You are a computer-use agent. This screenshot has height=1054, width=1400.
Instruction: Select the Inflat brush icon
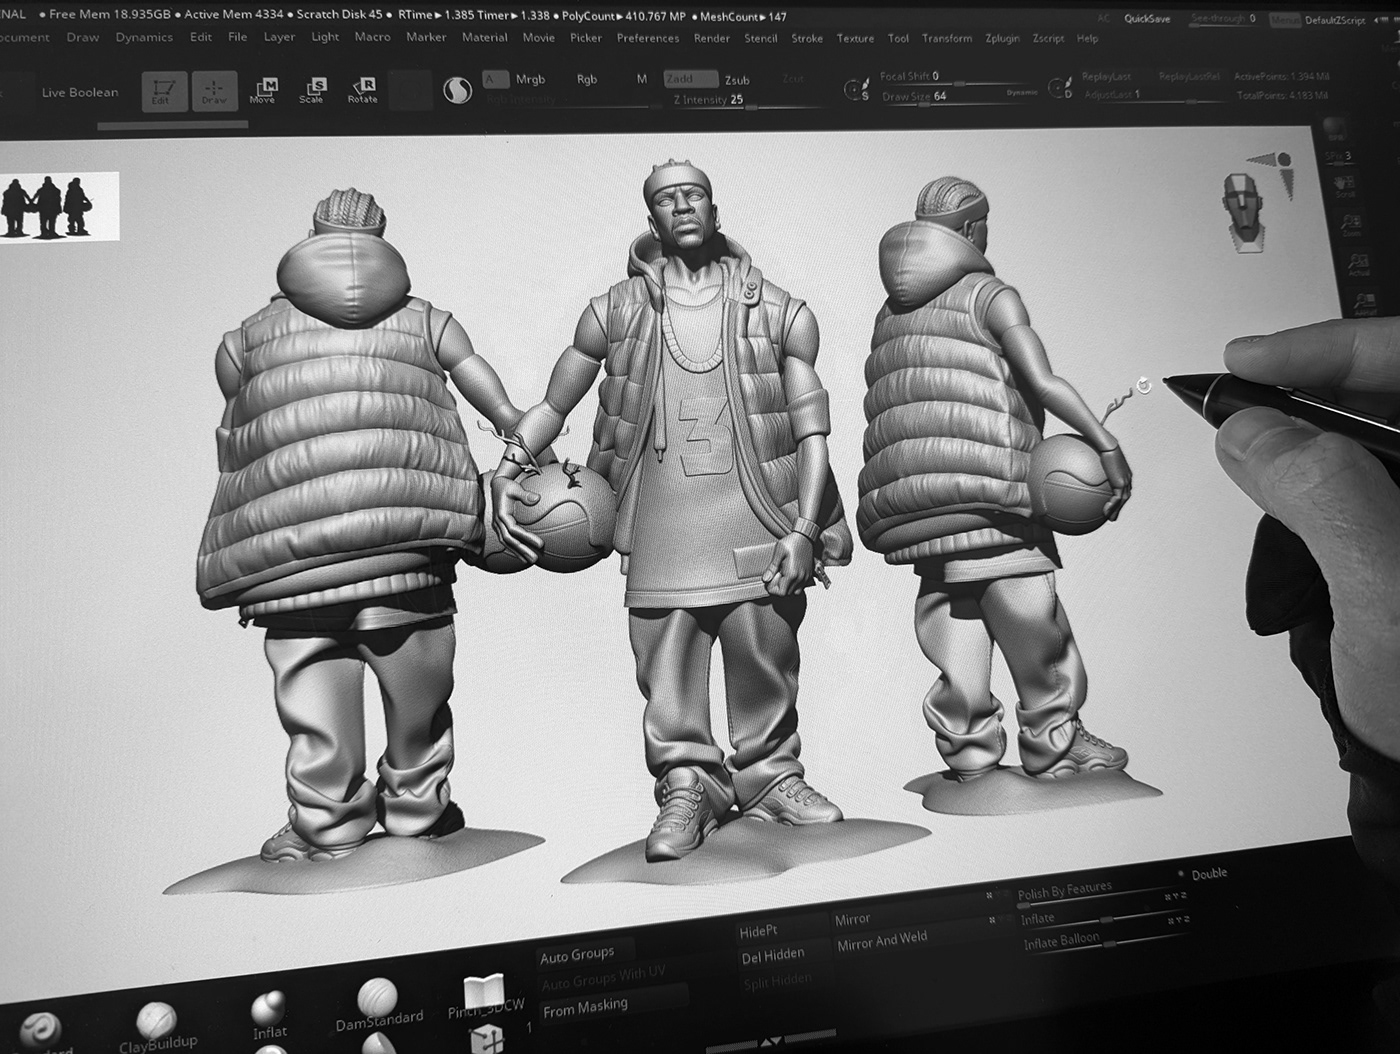pyautogui.click(x=268, y=1008)
